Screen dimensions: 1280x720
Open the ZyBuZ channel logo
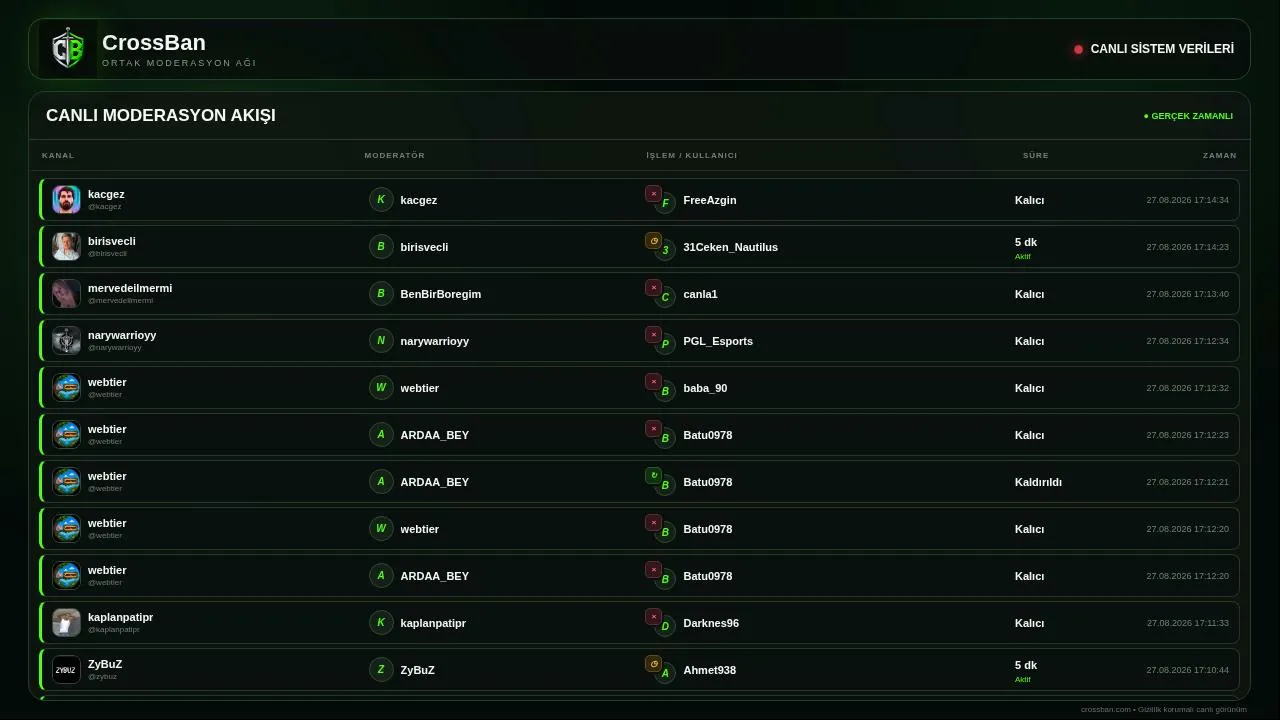(66, 669)
